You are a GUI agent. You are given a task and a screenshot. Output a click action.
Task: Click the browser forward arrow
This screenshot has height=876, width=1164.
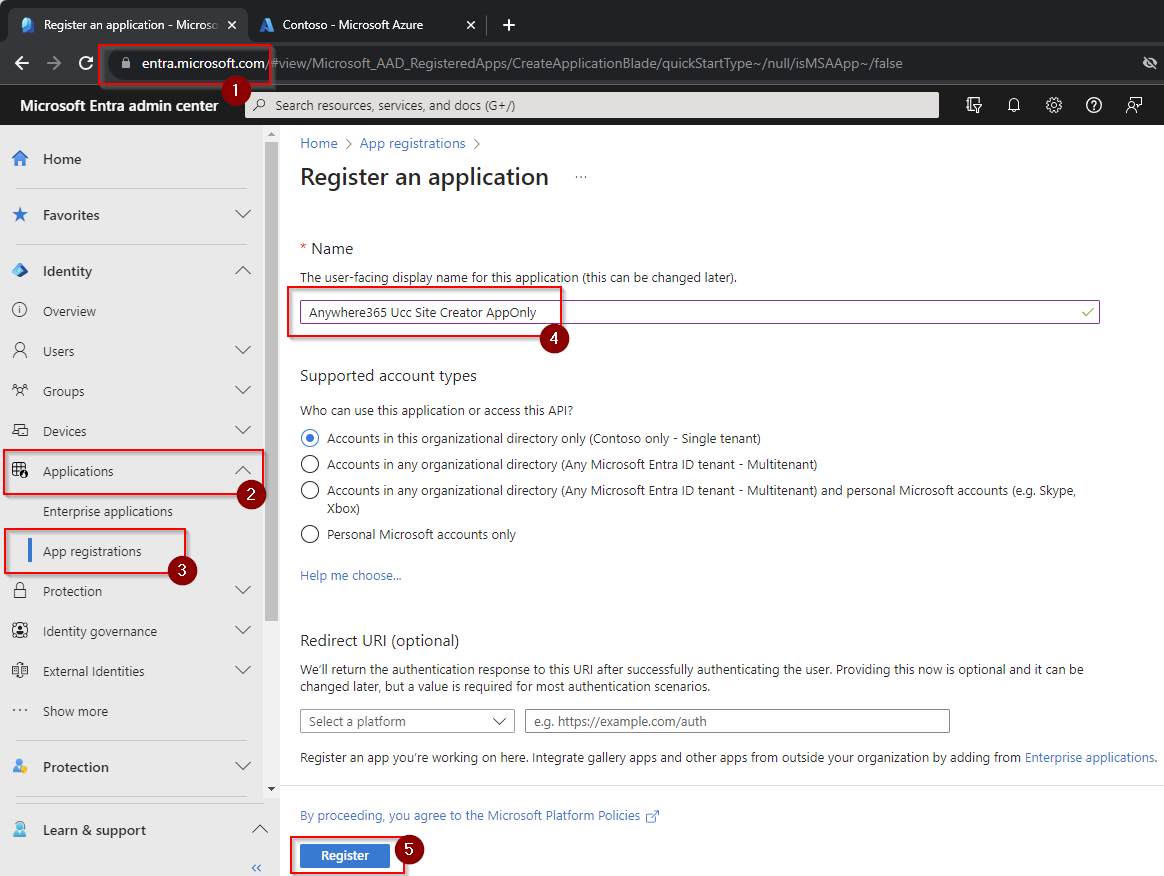click(x=54, y=63)
